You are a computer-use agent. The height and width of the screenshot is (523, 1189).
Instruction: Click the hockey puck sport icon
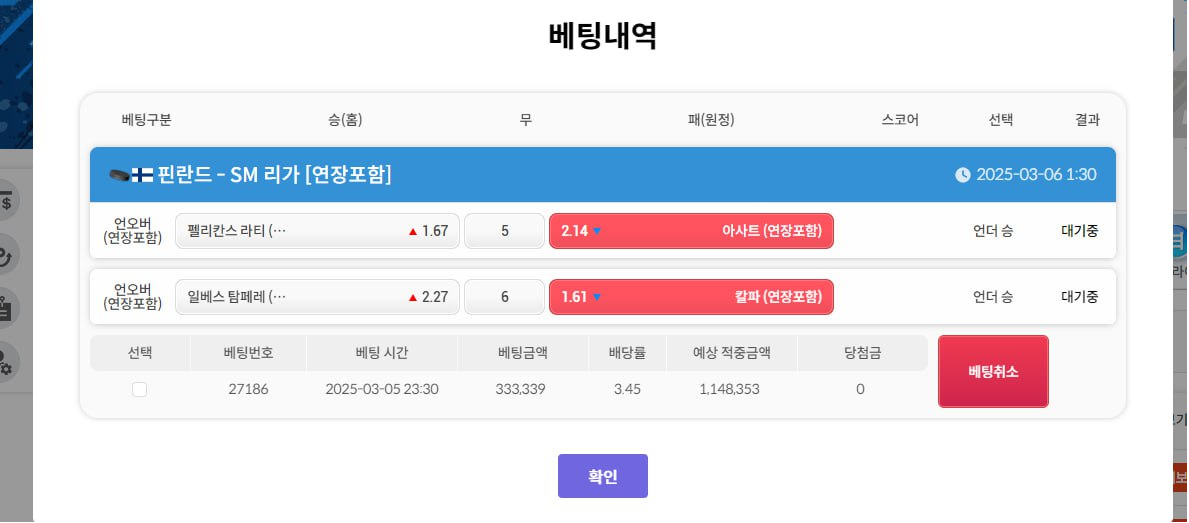tap(119, 175)
